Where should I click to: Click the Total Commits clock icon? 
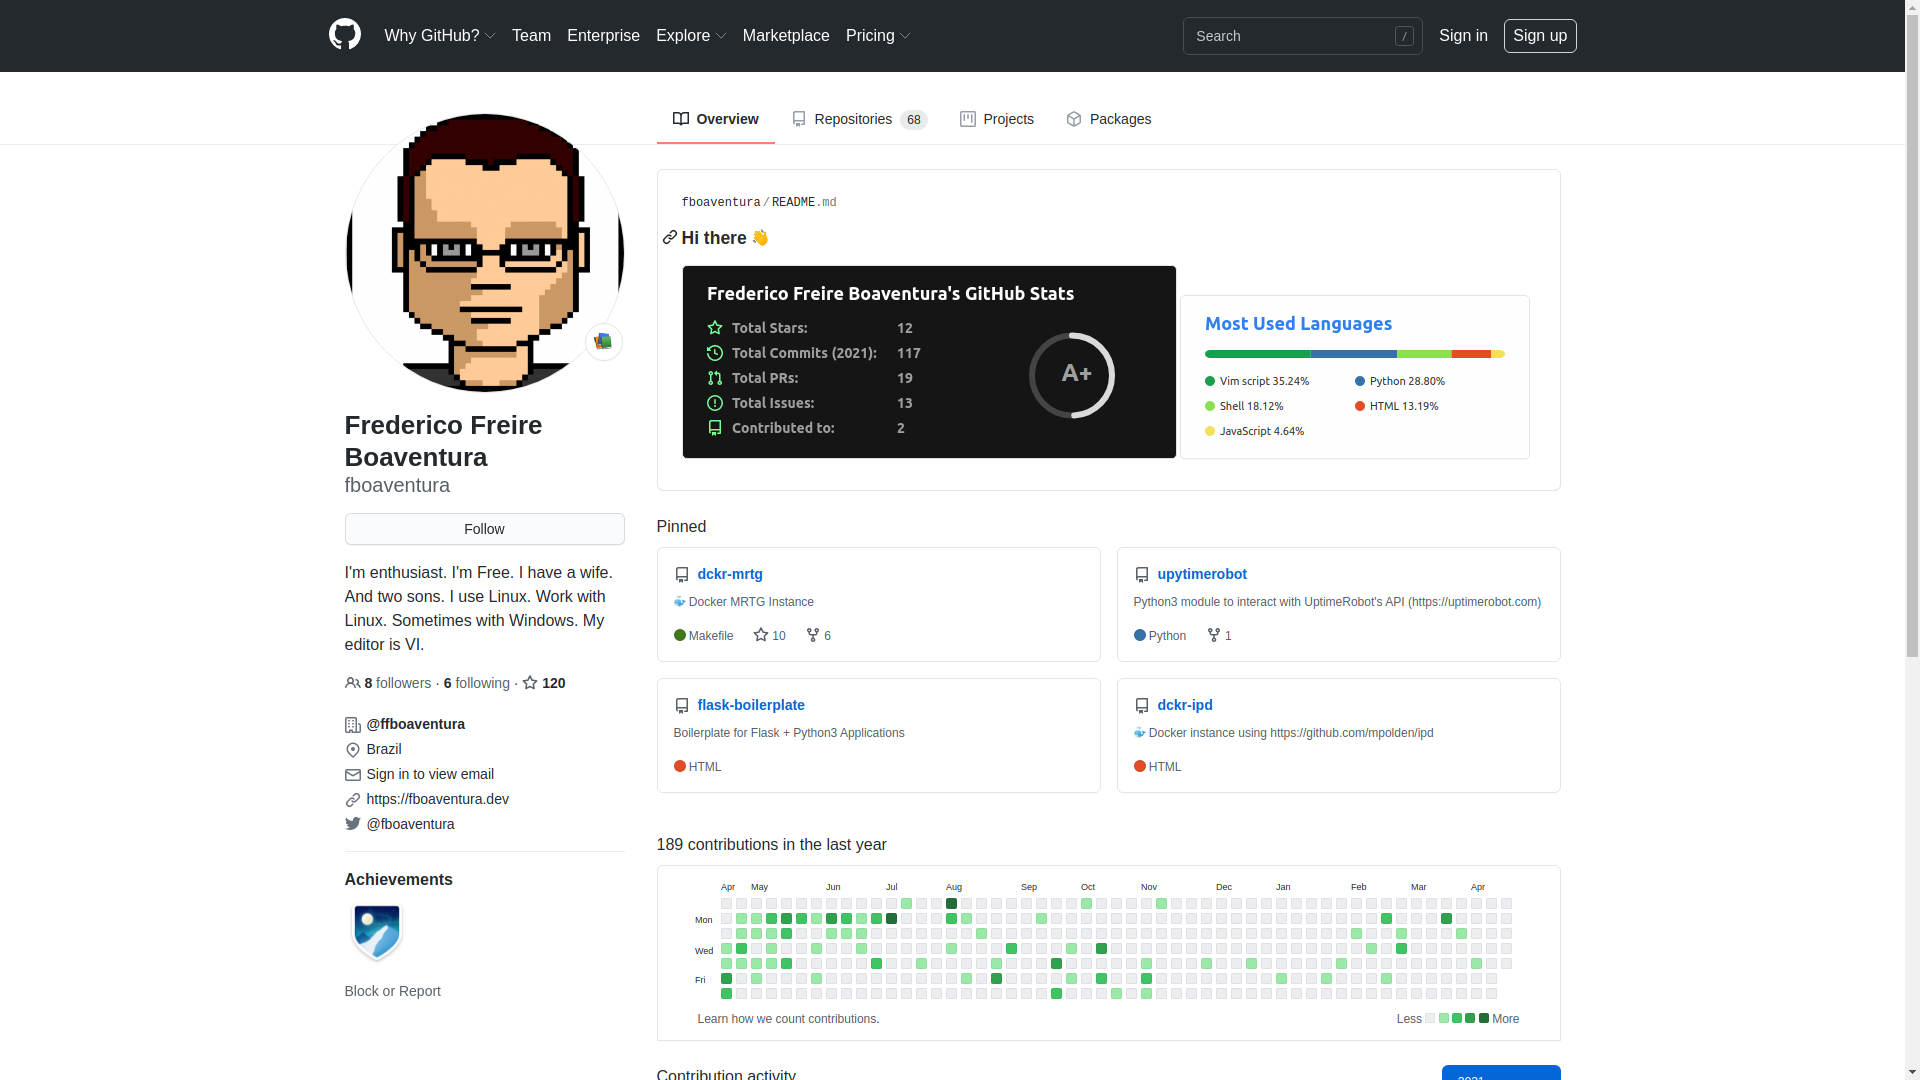point(714,353)
